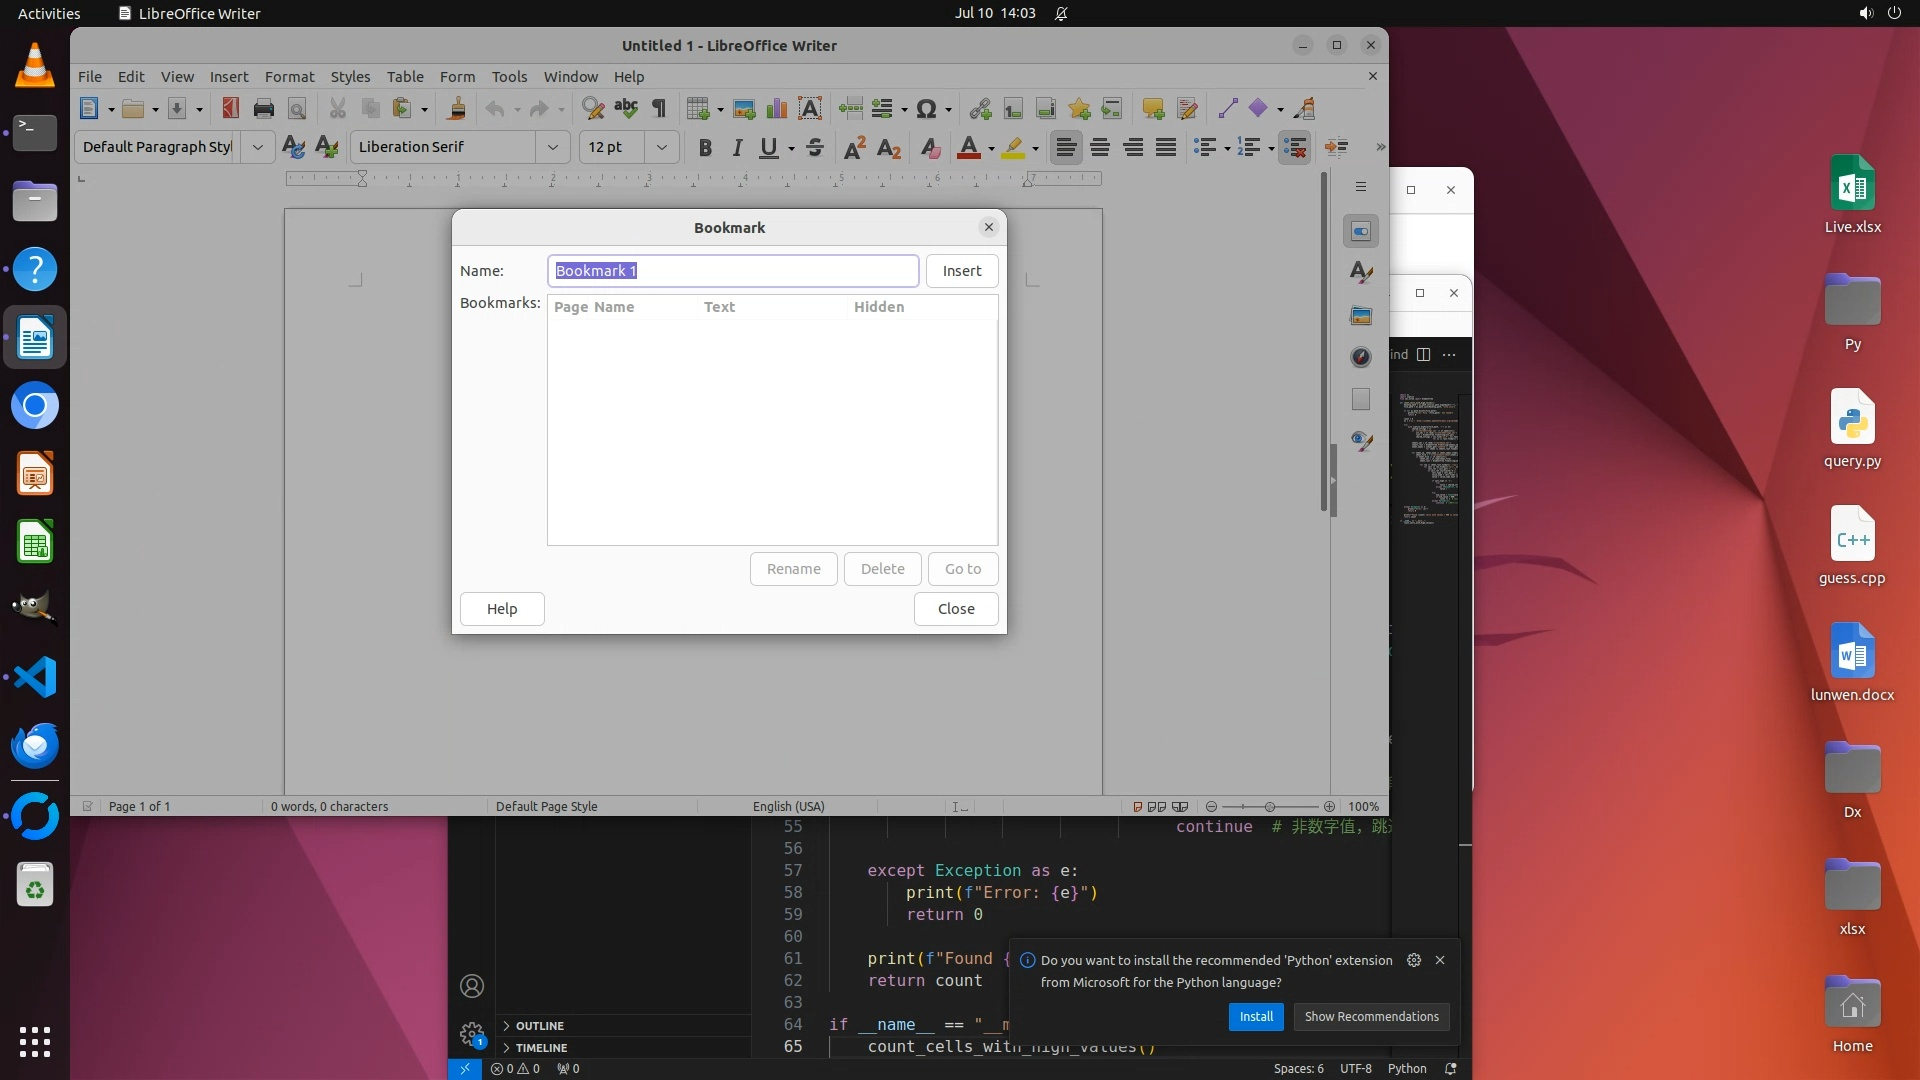
Task: Click the Print document icon
Action: (x=264, y=109)
